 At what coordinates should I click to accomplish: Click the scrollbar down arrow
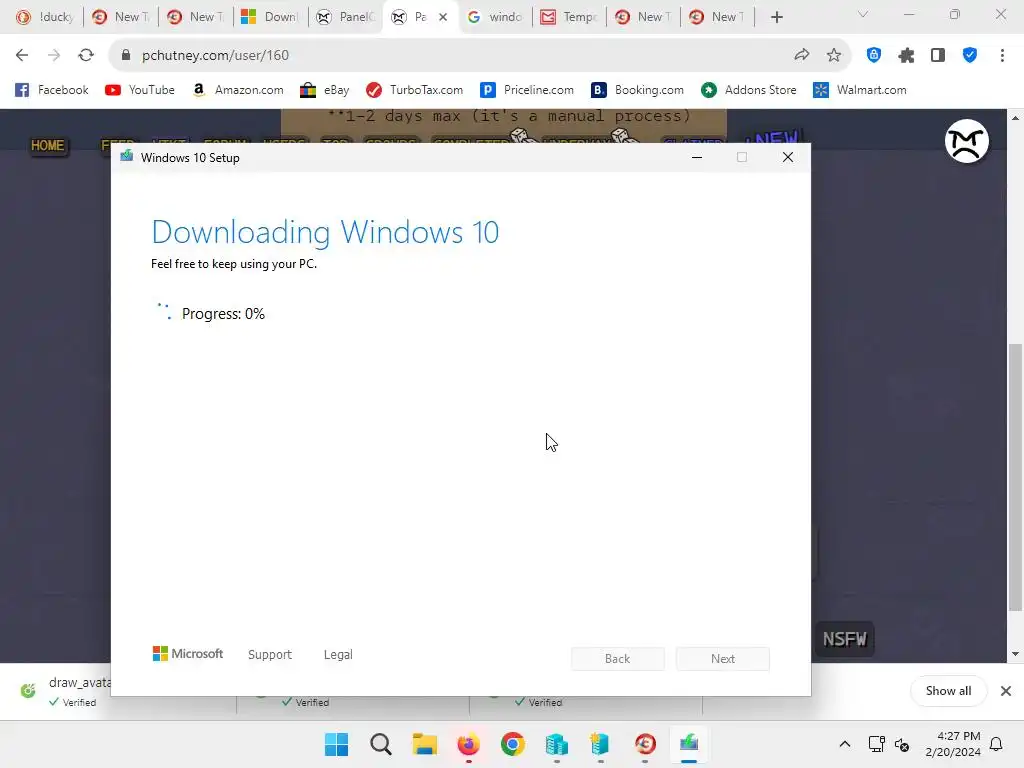1015,654
